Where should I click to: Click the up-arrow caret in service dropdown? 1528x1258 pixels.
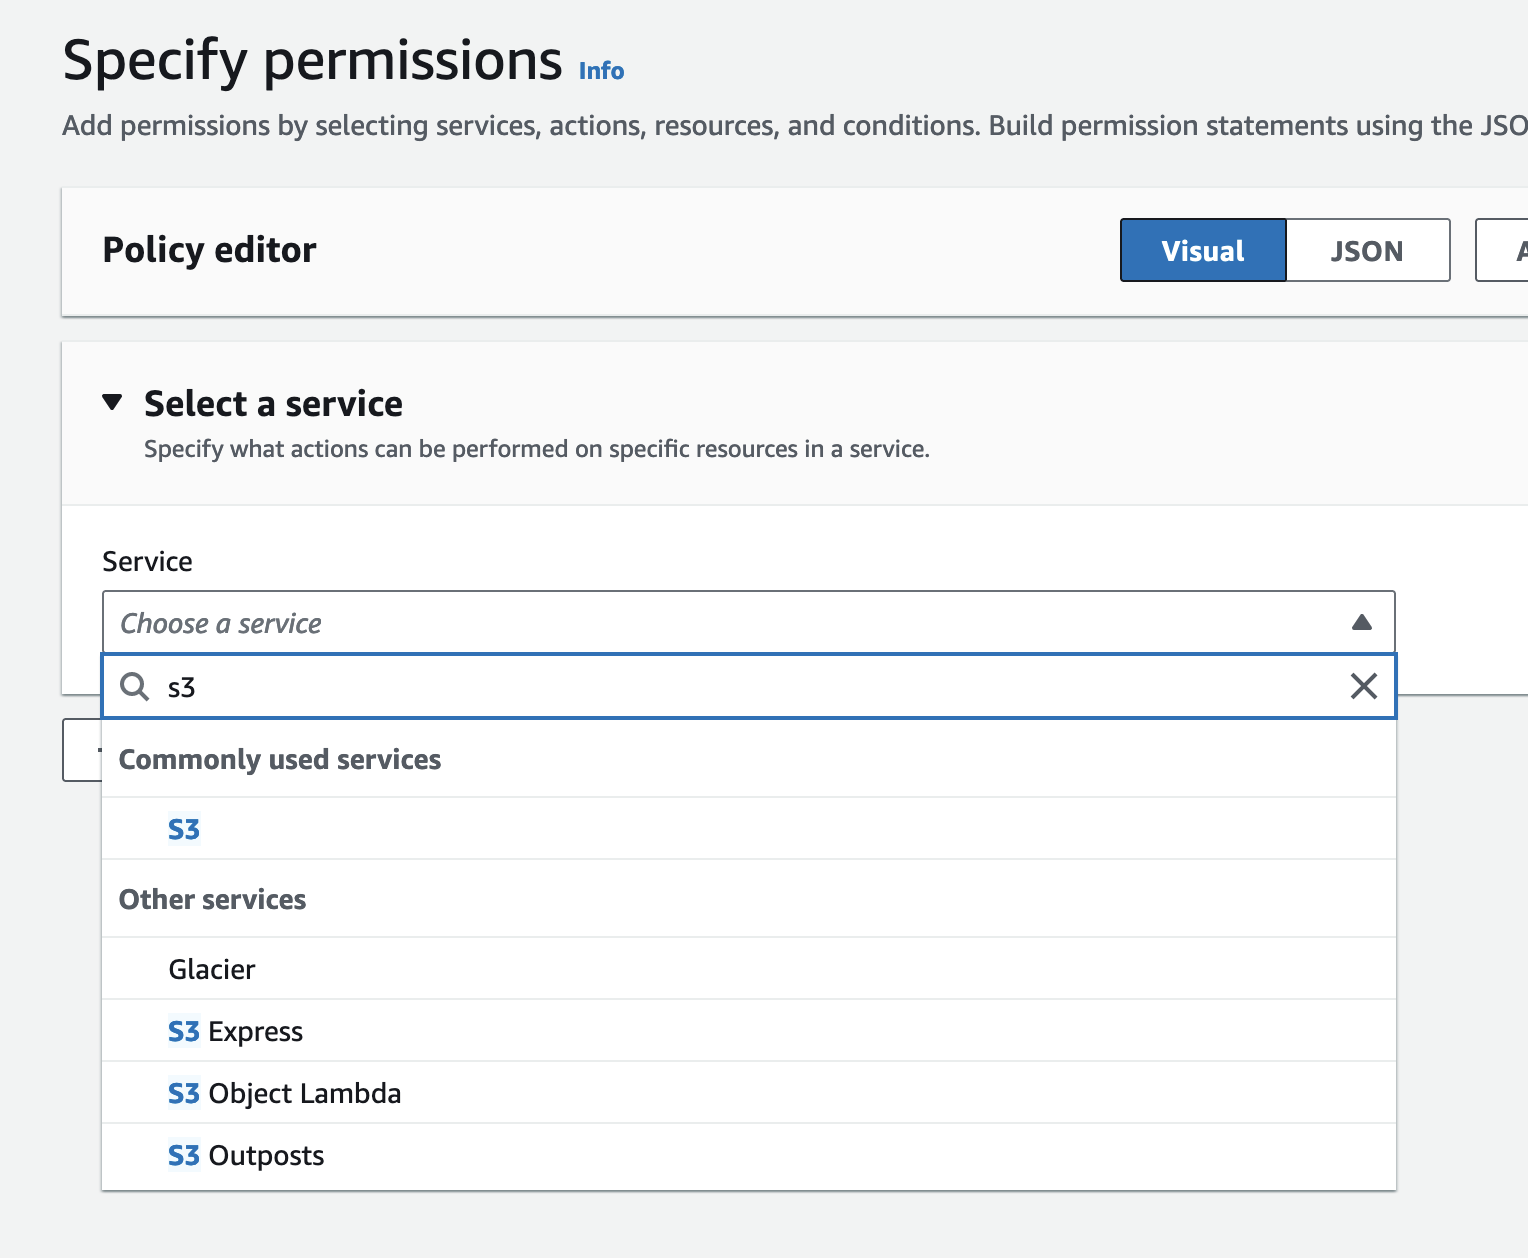[x=1361, y=623]
